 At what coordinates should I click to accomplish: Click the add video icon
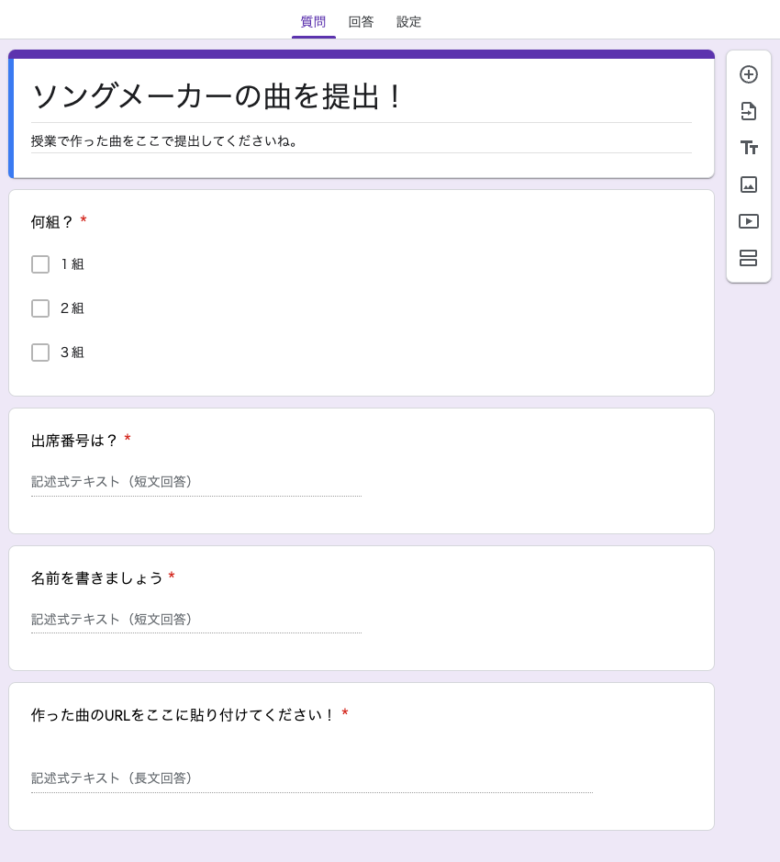pos(748,221)
